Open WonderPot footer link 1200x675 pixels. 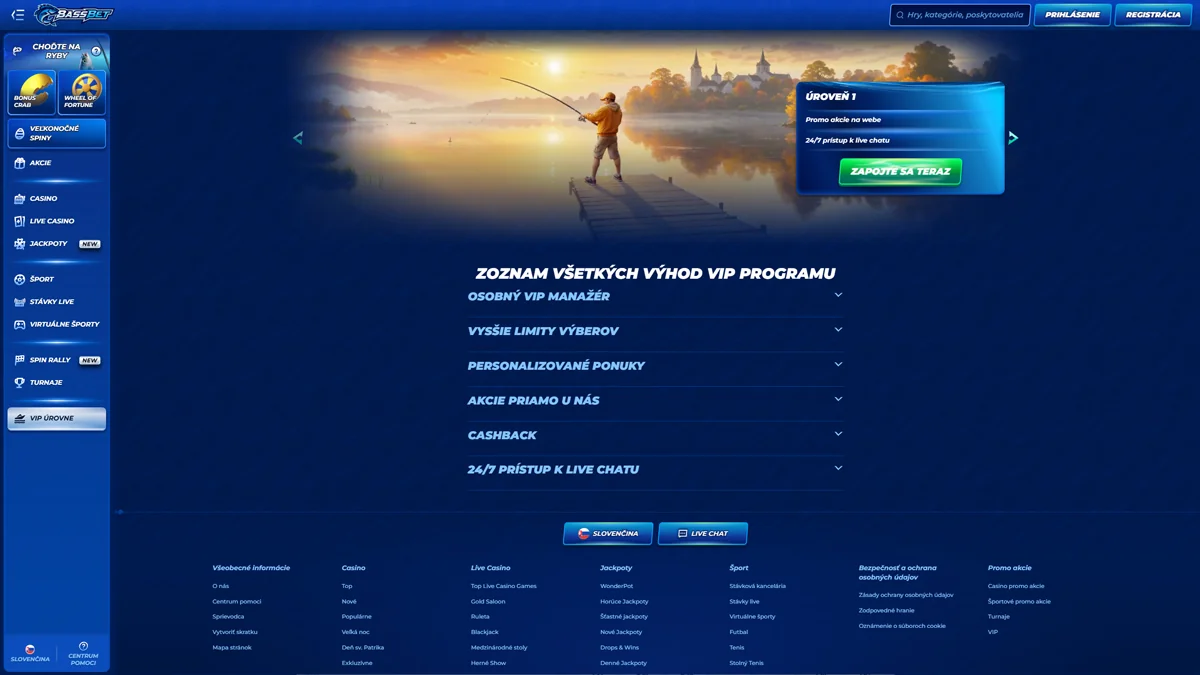tap(616, 586)
